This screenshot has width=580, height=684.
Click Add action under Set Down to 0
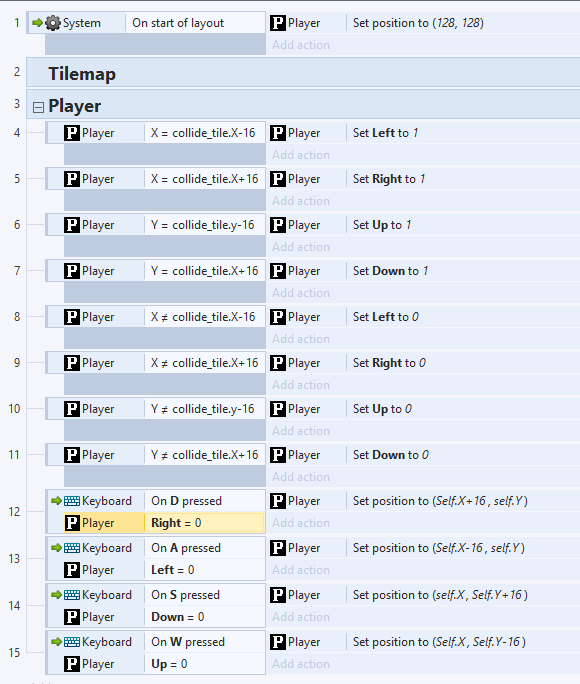(301, 477)
